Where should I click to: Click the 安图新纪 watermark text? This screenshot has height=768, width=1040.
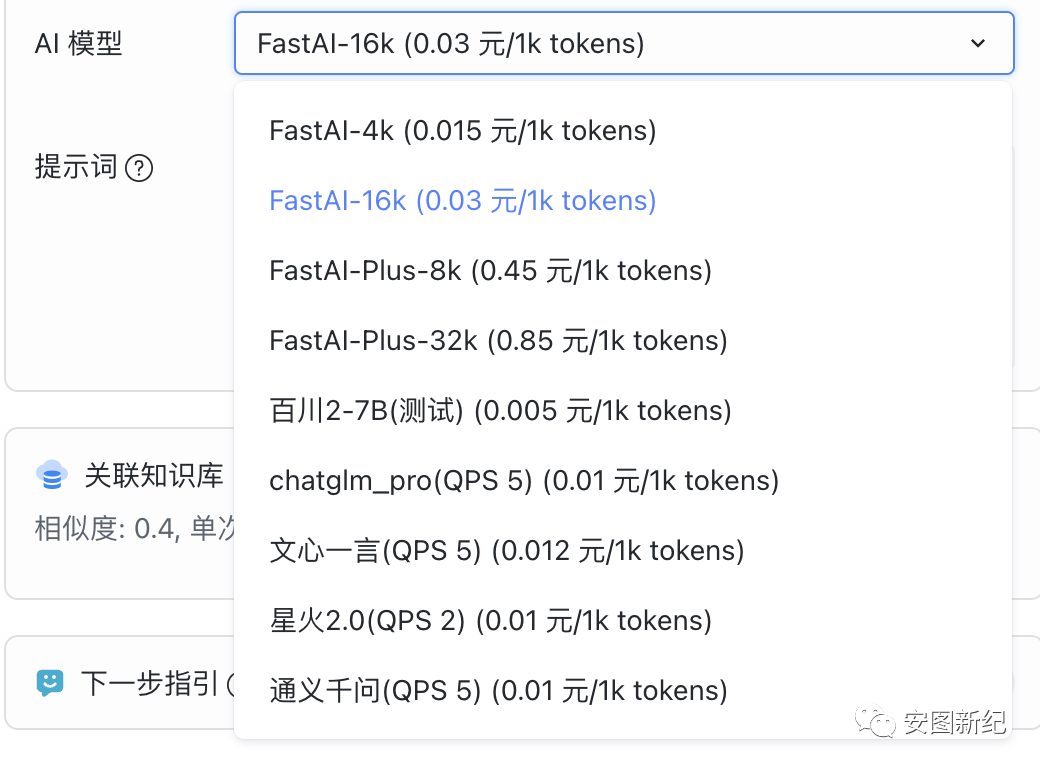955,721
